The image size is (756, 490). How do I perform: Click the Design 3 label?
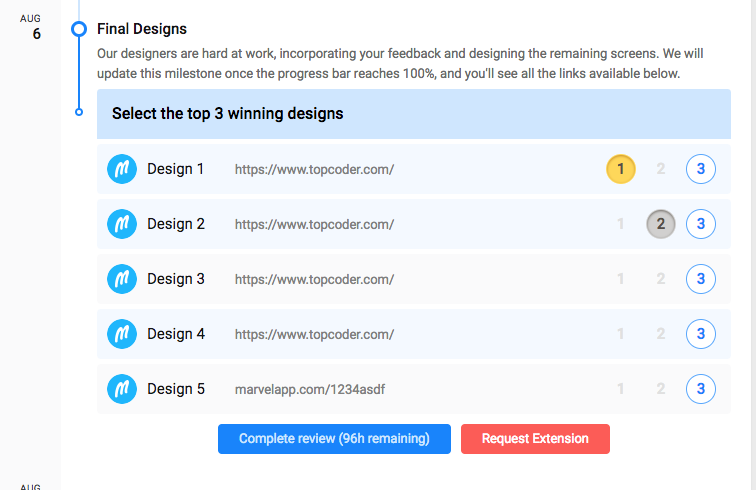click(x=176, y=279)
